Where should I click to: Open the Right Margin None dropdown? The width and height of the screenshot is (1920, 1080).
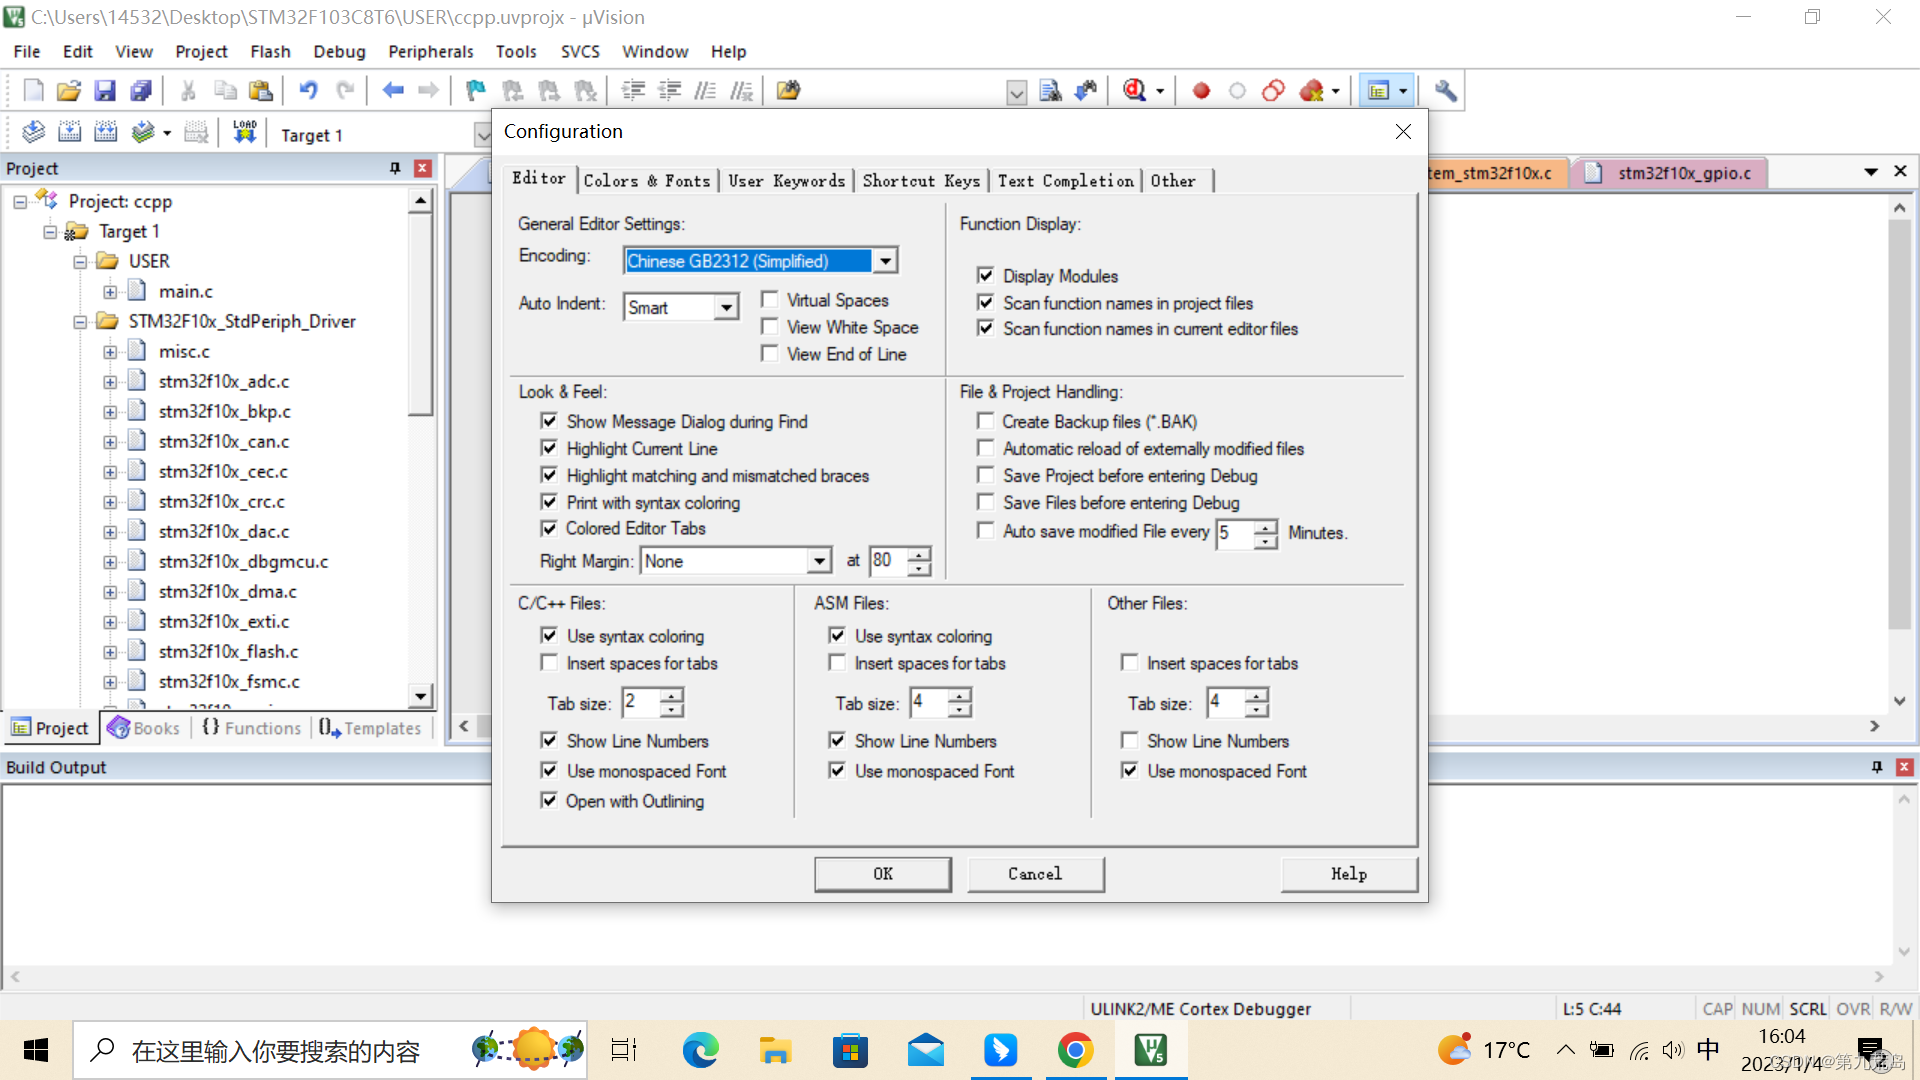819,561
